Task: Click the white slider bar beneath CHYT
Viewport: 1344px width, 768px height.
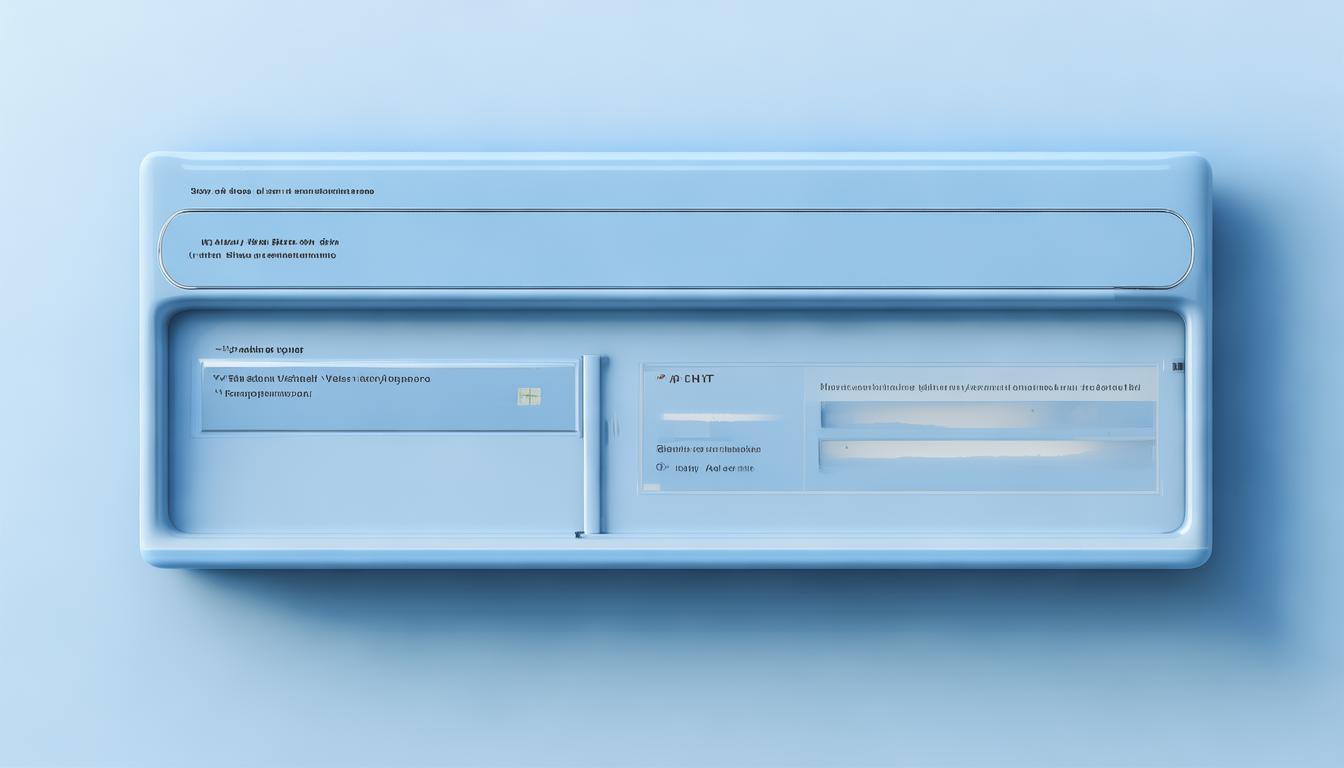Action: [x=718, y=417]
